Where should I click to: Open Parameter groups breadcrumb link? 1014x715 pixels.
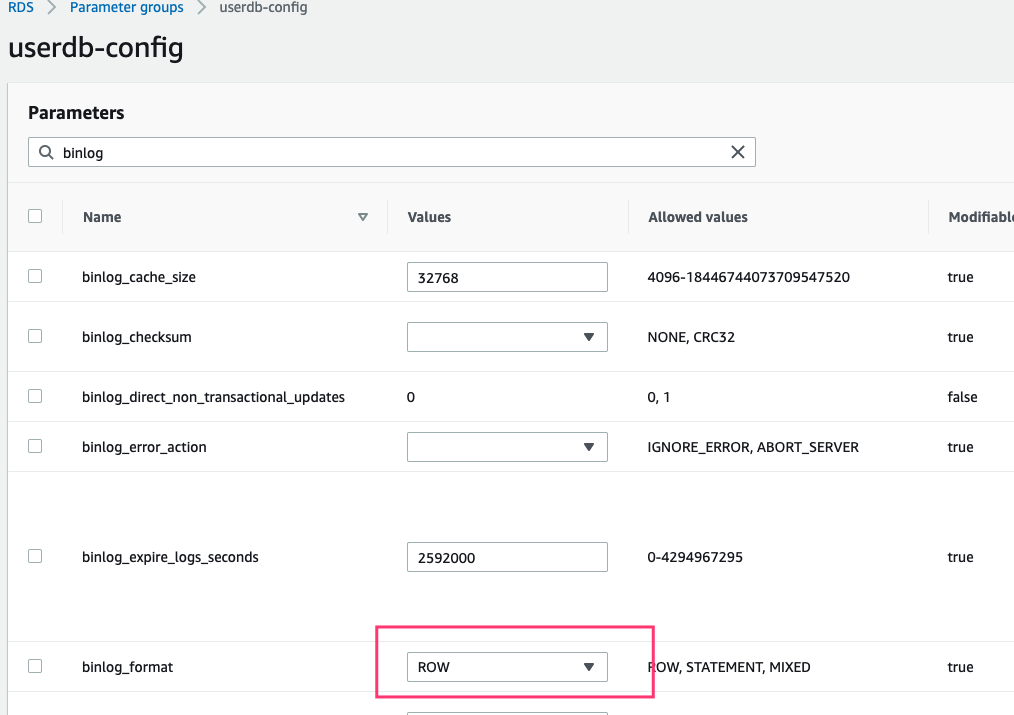pyautogui.click(x=127, y=8)
